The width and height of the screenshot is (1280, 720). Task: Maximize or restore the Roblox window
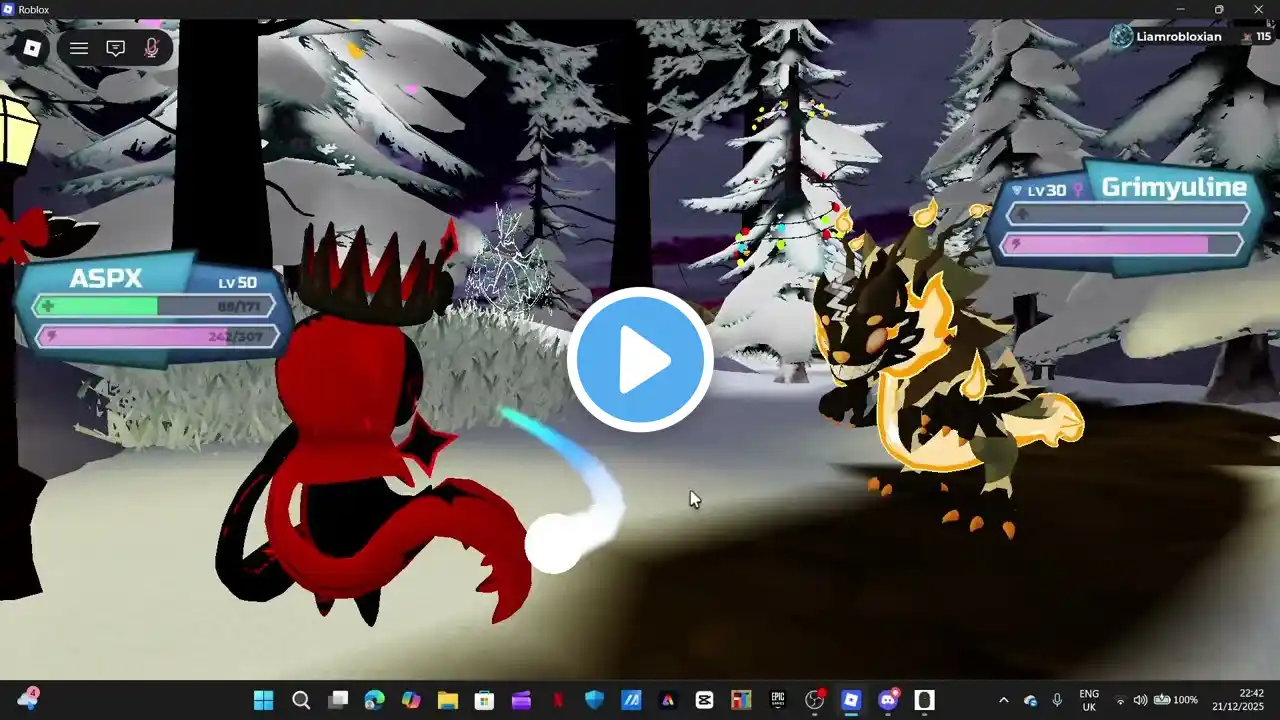coord(1219,9)
